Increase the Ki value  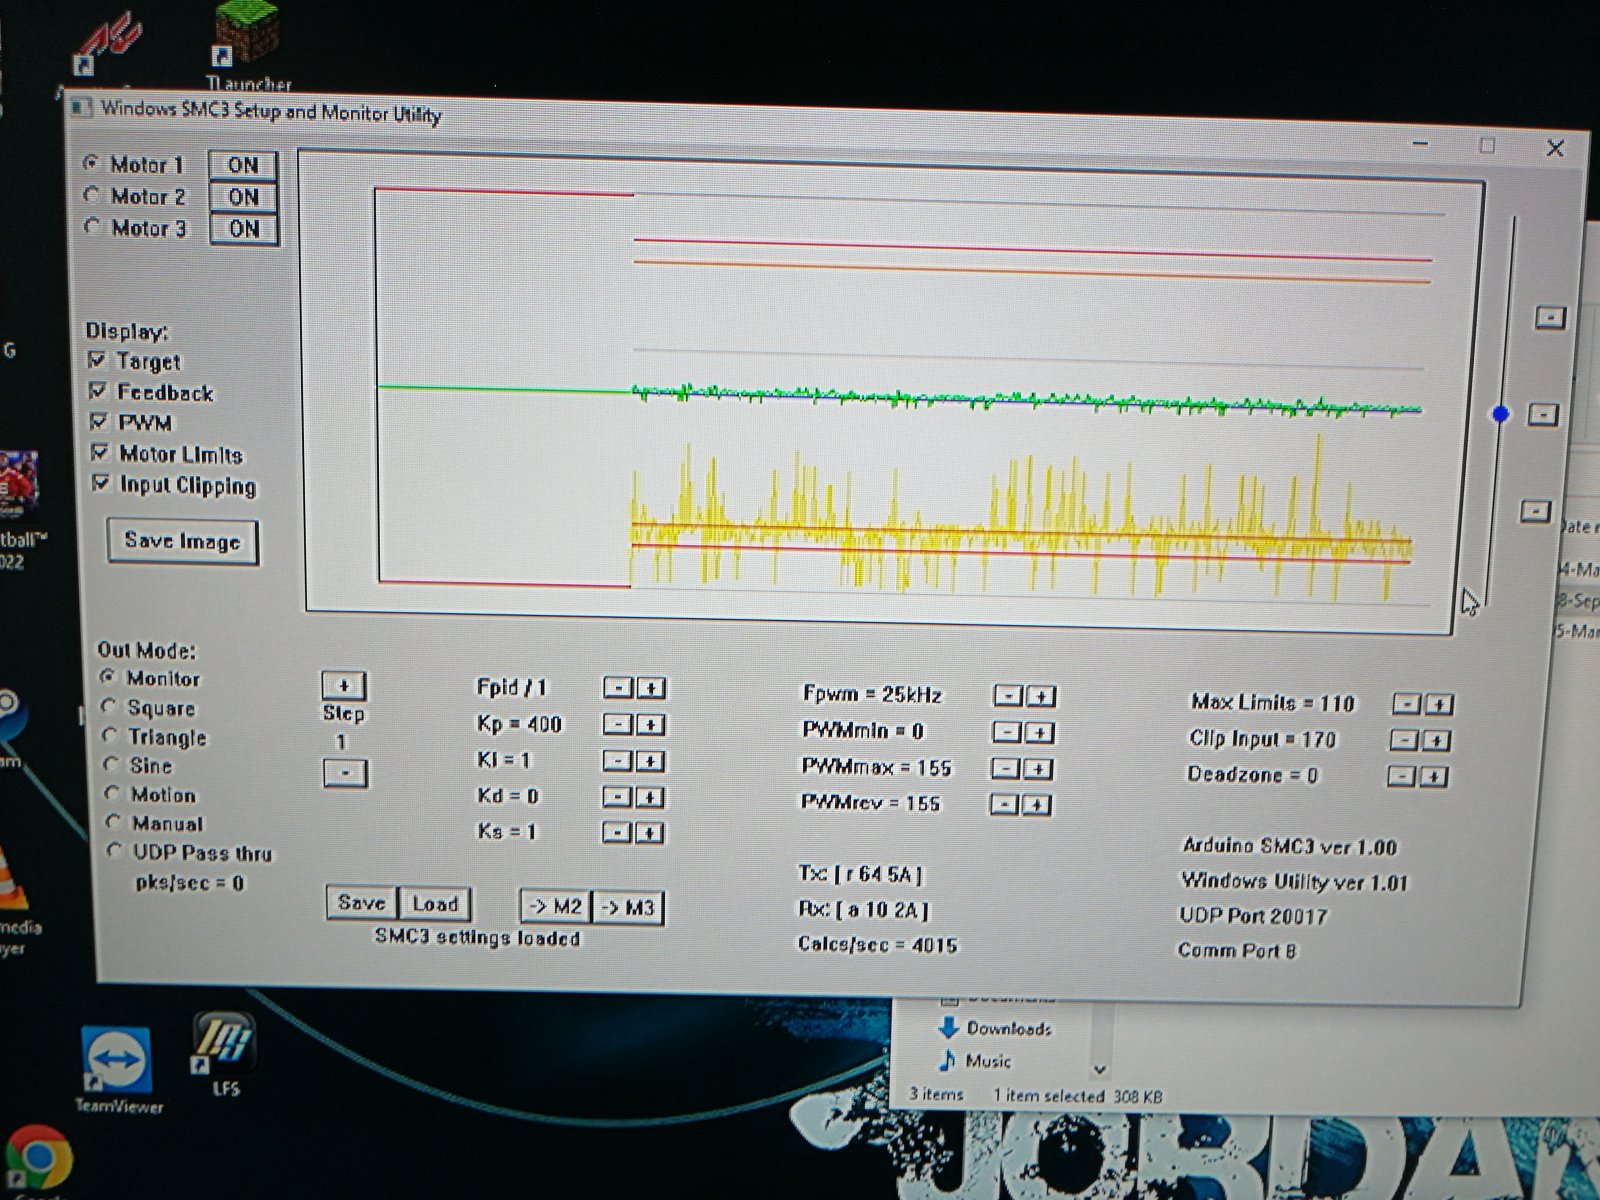pos(651,761)
